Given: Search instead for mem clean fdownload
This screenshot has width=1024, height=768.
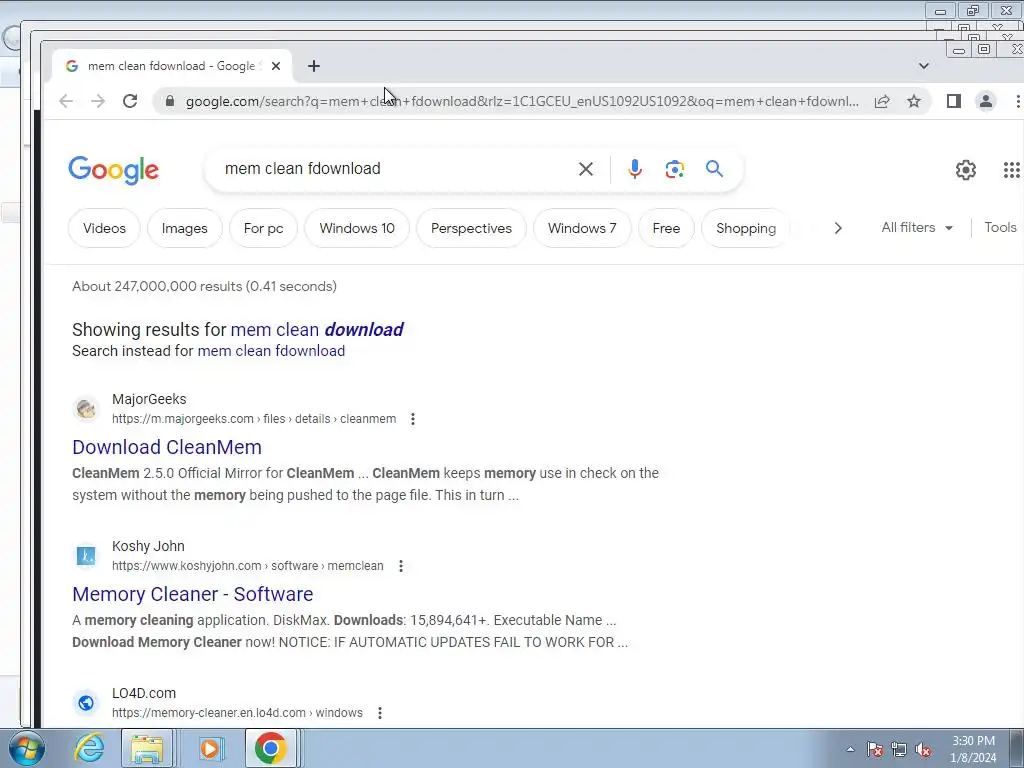Looking at the screenshot, I should pos(271,351).
